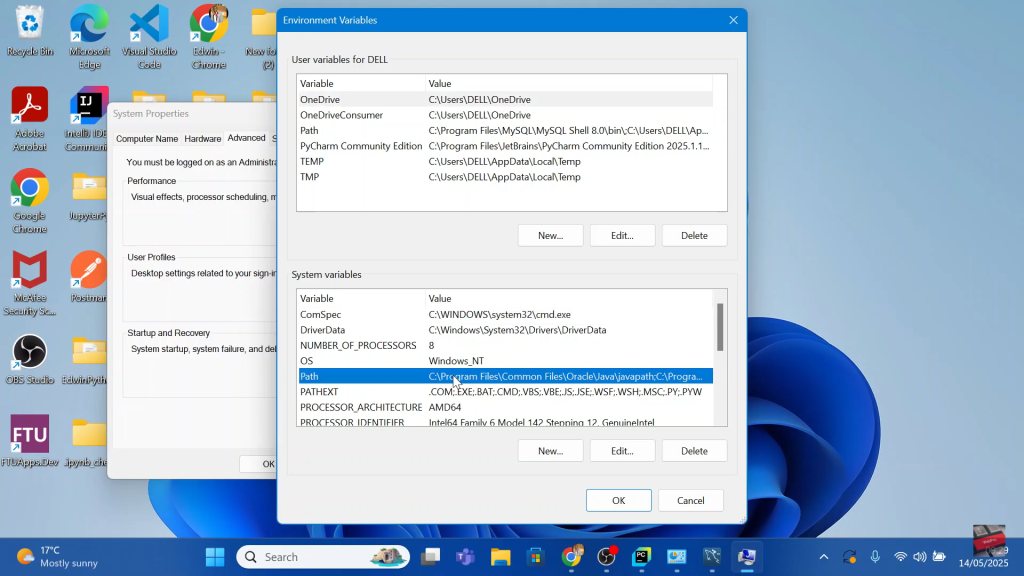Click the taskbar Search box

coord(323,557)
